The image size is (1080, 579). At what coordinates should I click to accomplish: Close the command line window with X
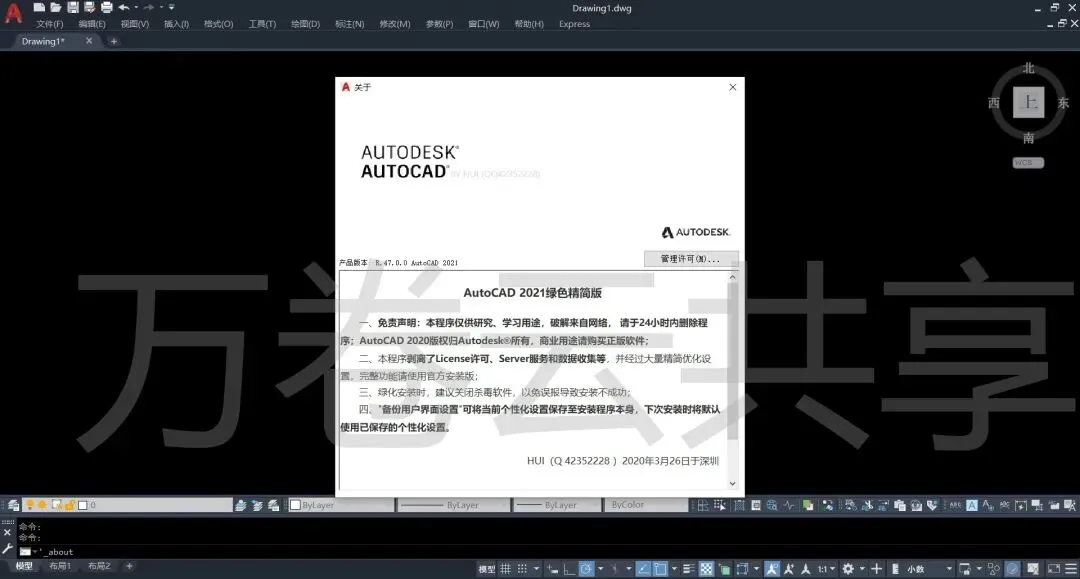(x=7, y=532)
